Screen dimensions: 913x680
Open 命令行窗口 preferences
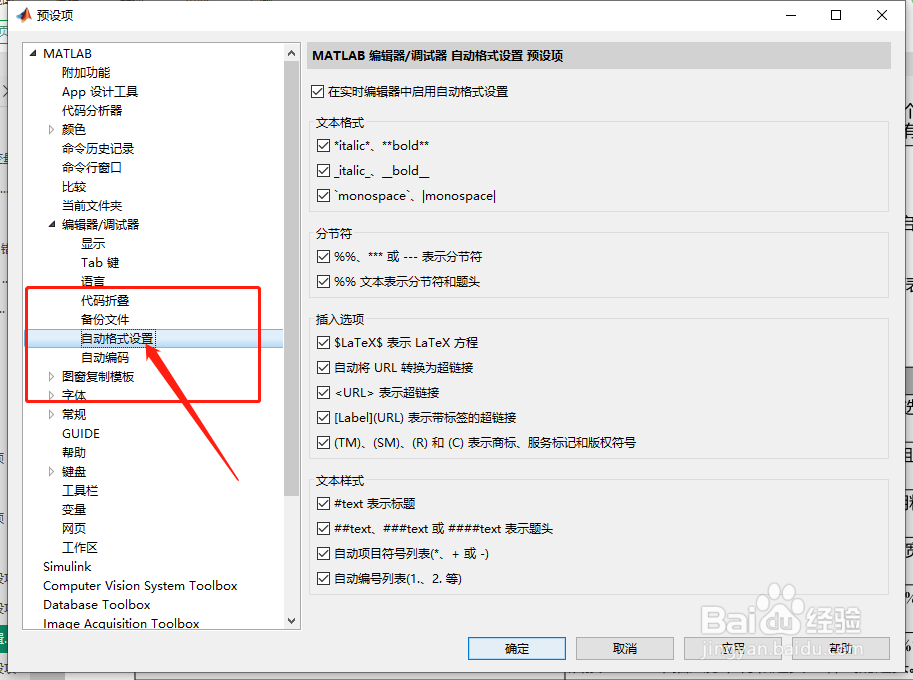(92, 168)
